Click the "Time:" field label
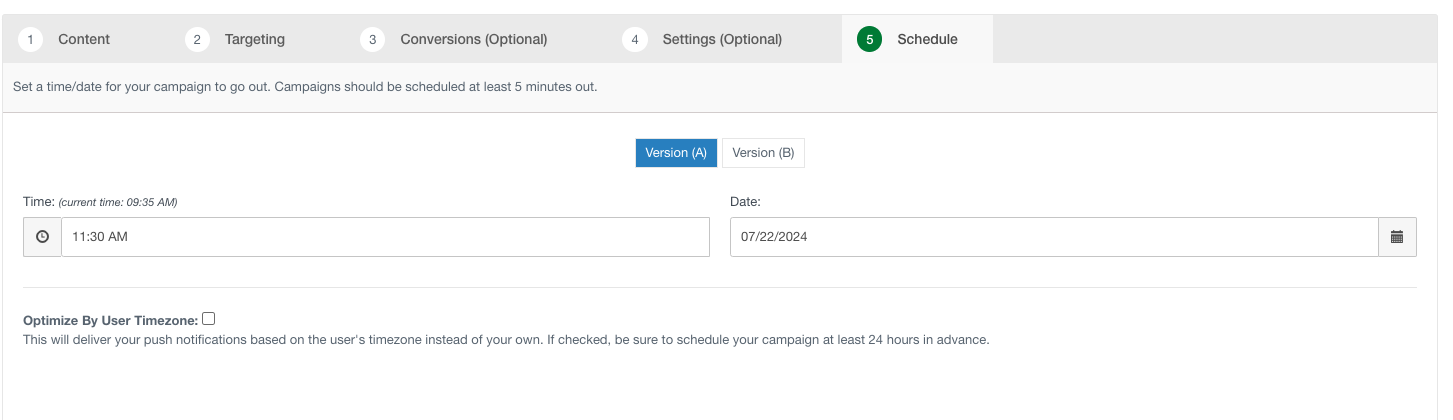1453x420 pixels. 39,202
